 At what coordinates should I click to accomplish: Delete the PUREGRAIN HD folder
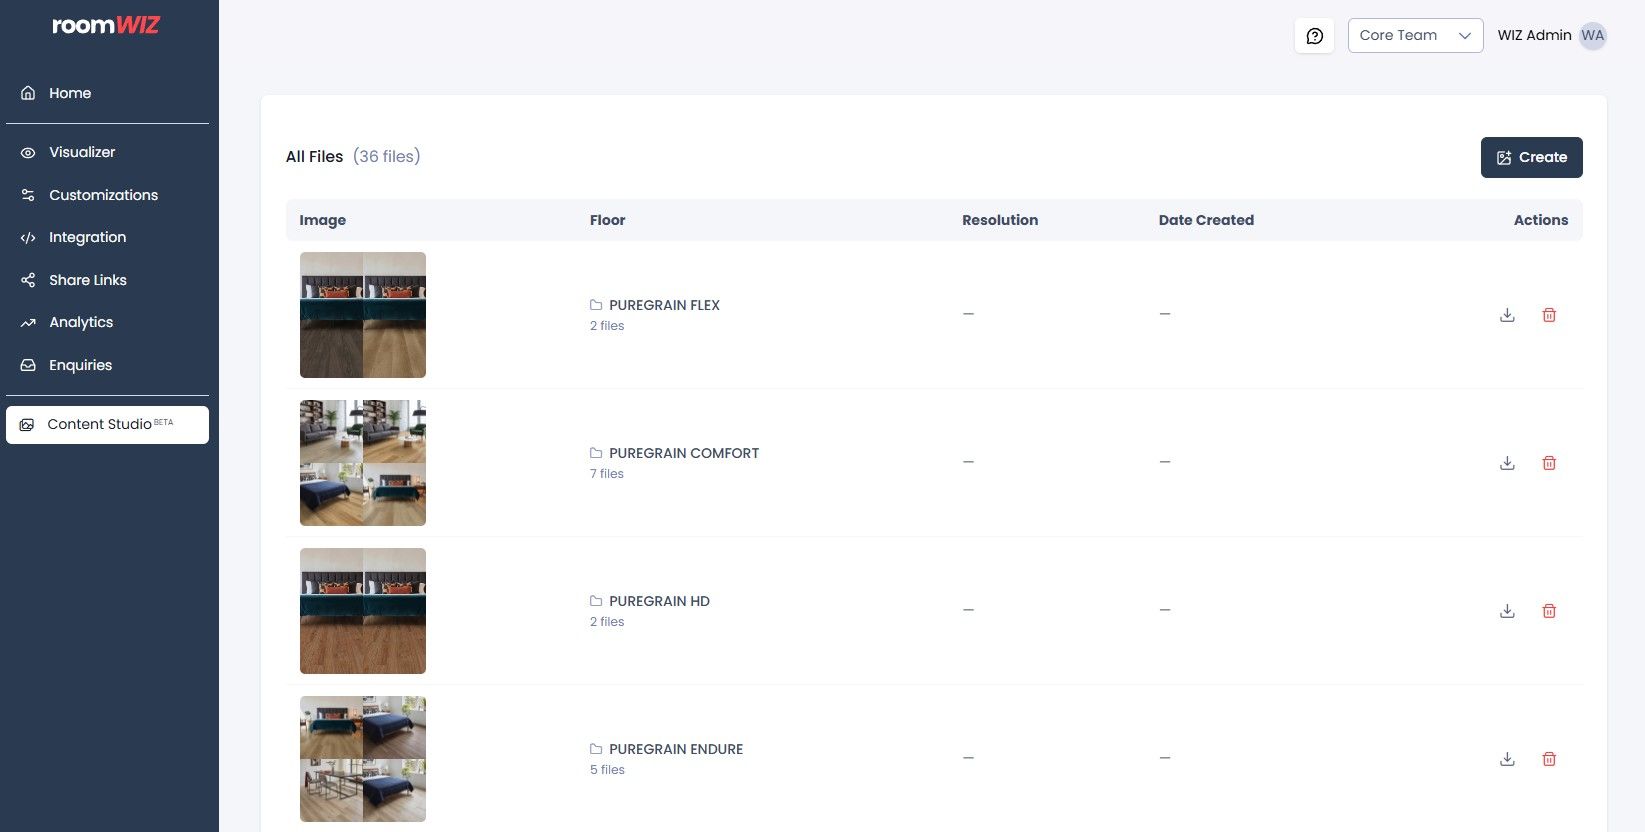click(1549, 611)
